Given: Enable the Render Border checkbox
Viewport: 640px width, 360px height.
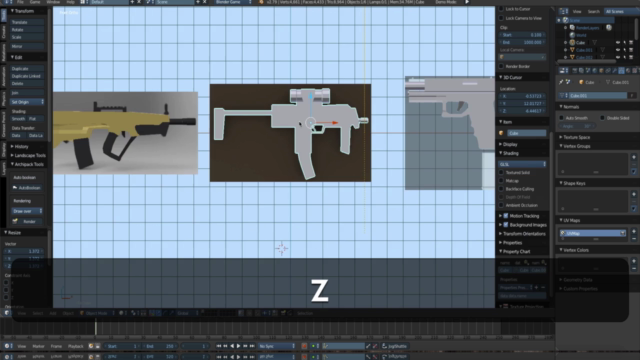Looking at the screenshot, I should [x=501, y=66].
